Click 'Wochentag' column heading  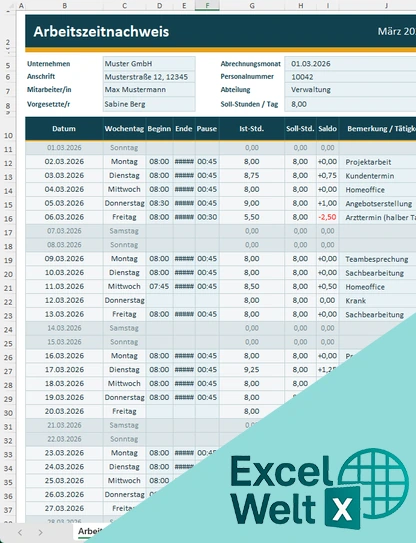click(124, 128)
